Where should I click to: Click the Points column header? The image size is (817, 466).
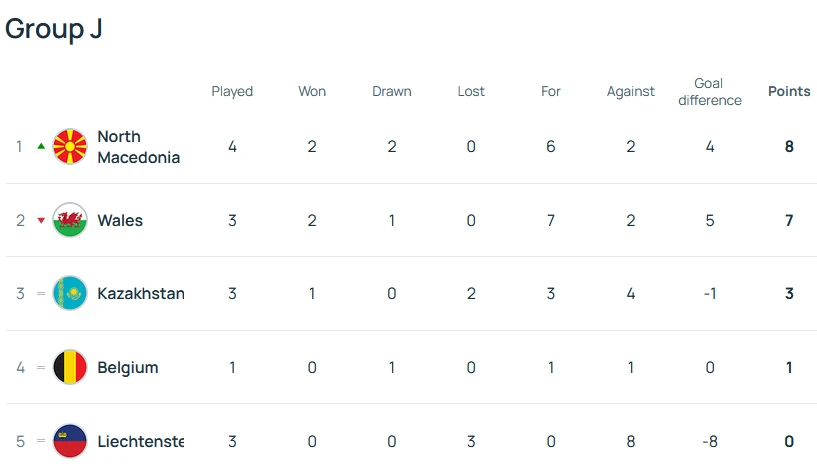pos(789,91)
